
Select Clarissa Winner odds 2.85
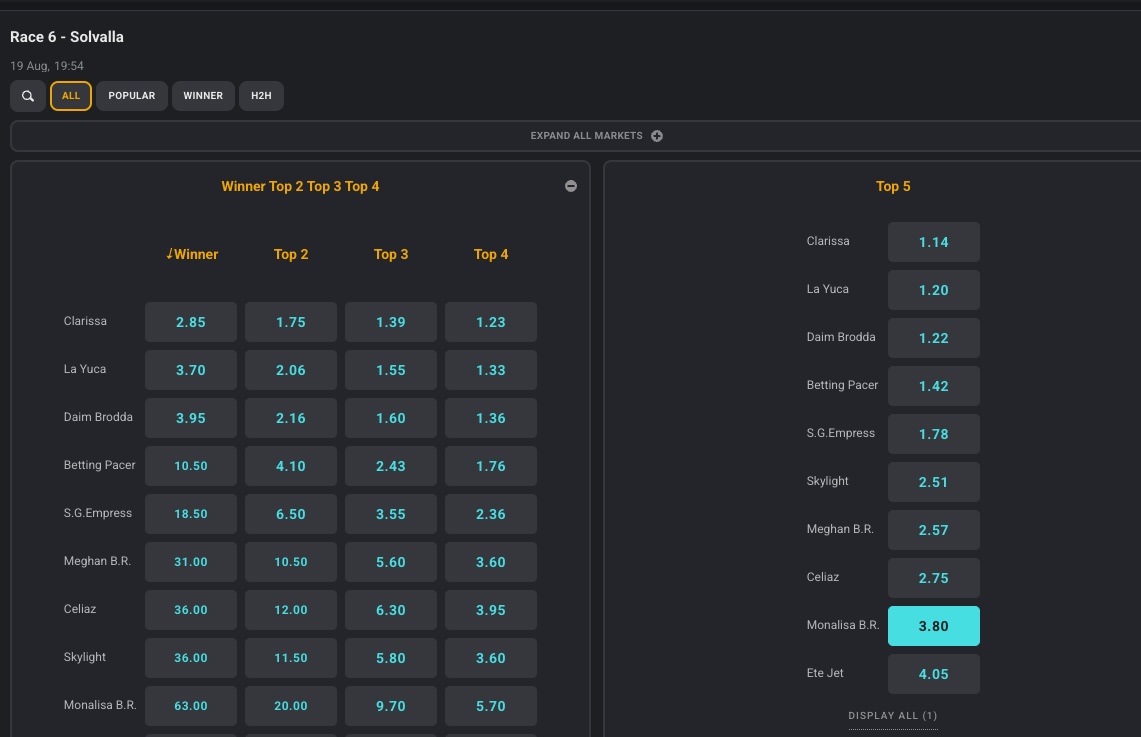pyautogui.click(x=191, y=322)
